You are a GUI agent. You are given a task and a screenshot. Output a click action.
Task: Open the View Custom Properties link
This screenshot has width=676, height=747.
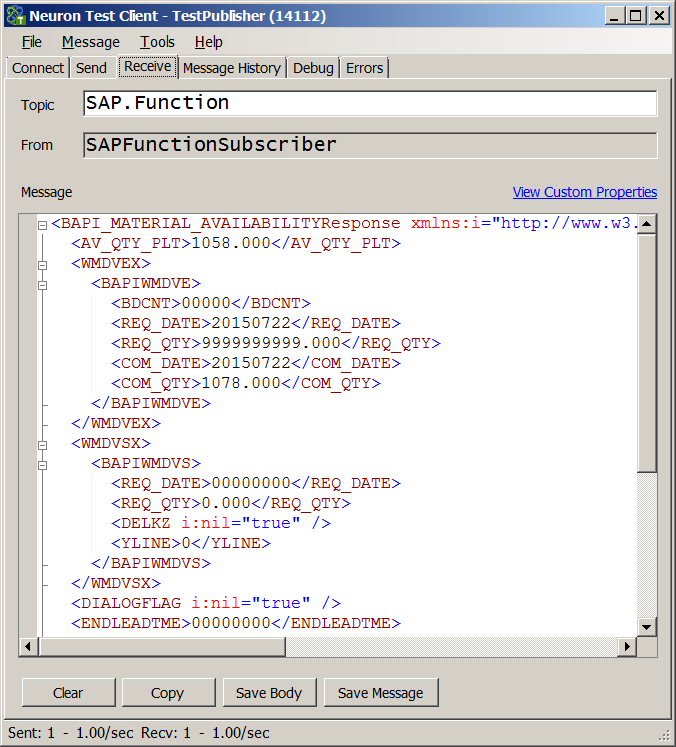pyautogui.click(x=585, y=192)
